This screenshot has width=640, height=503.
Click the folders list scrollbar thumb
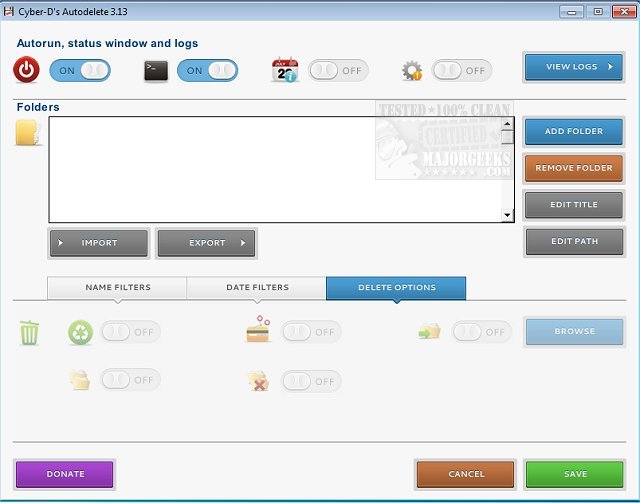pos(507,137)
